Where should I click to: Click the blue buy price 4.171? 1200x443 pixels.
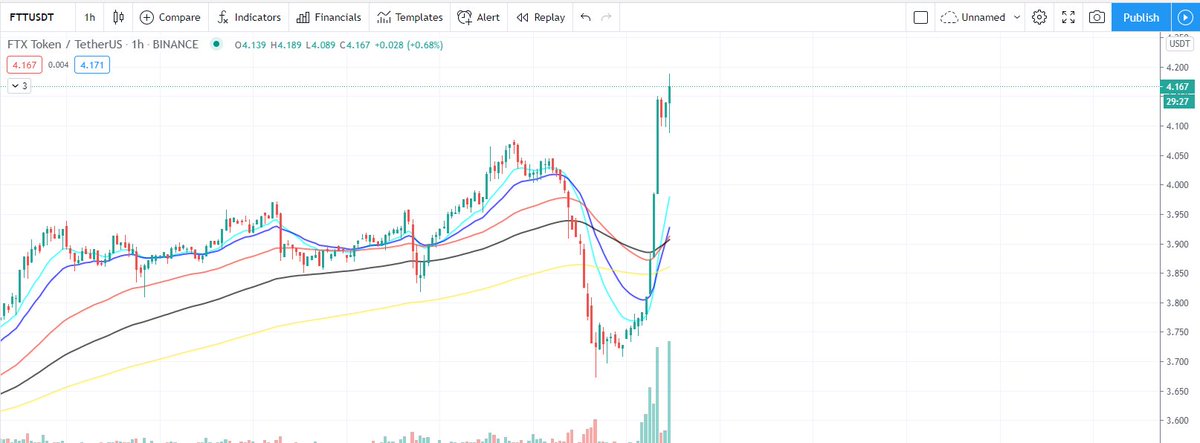click(x=92, y=64)
